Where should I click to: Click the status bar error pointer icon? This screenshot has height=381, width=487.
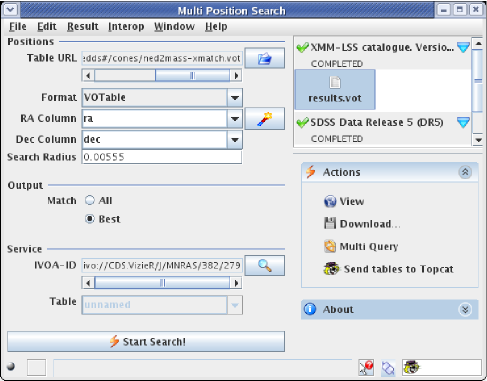point(366,368)
